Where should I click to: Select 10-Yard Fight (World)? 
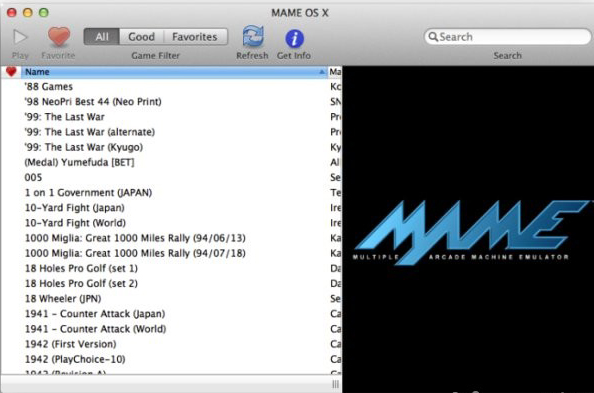(171, 223)
